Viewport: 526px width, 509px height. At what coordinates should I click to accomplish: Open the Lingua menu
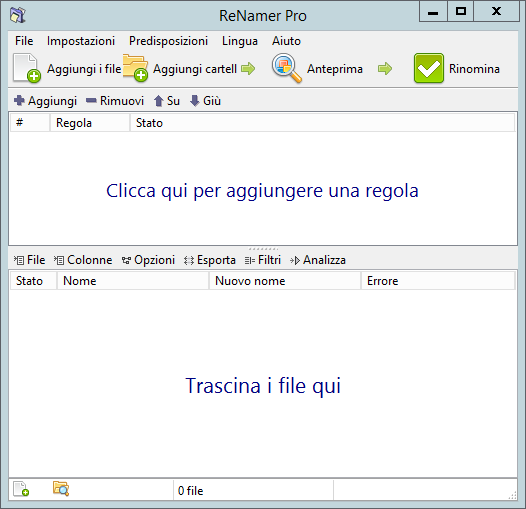point(240,41)
